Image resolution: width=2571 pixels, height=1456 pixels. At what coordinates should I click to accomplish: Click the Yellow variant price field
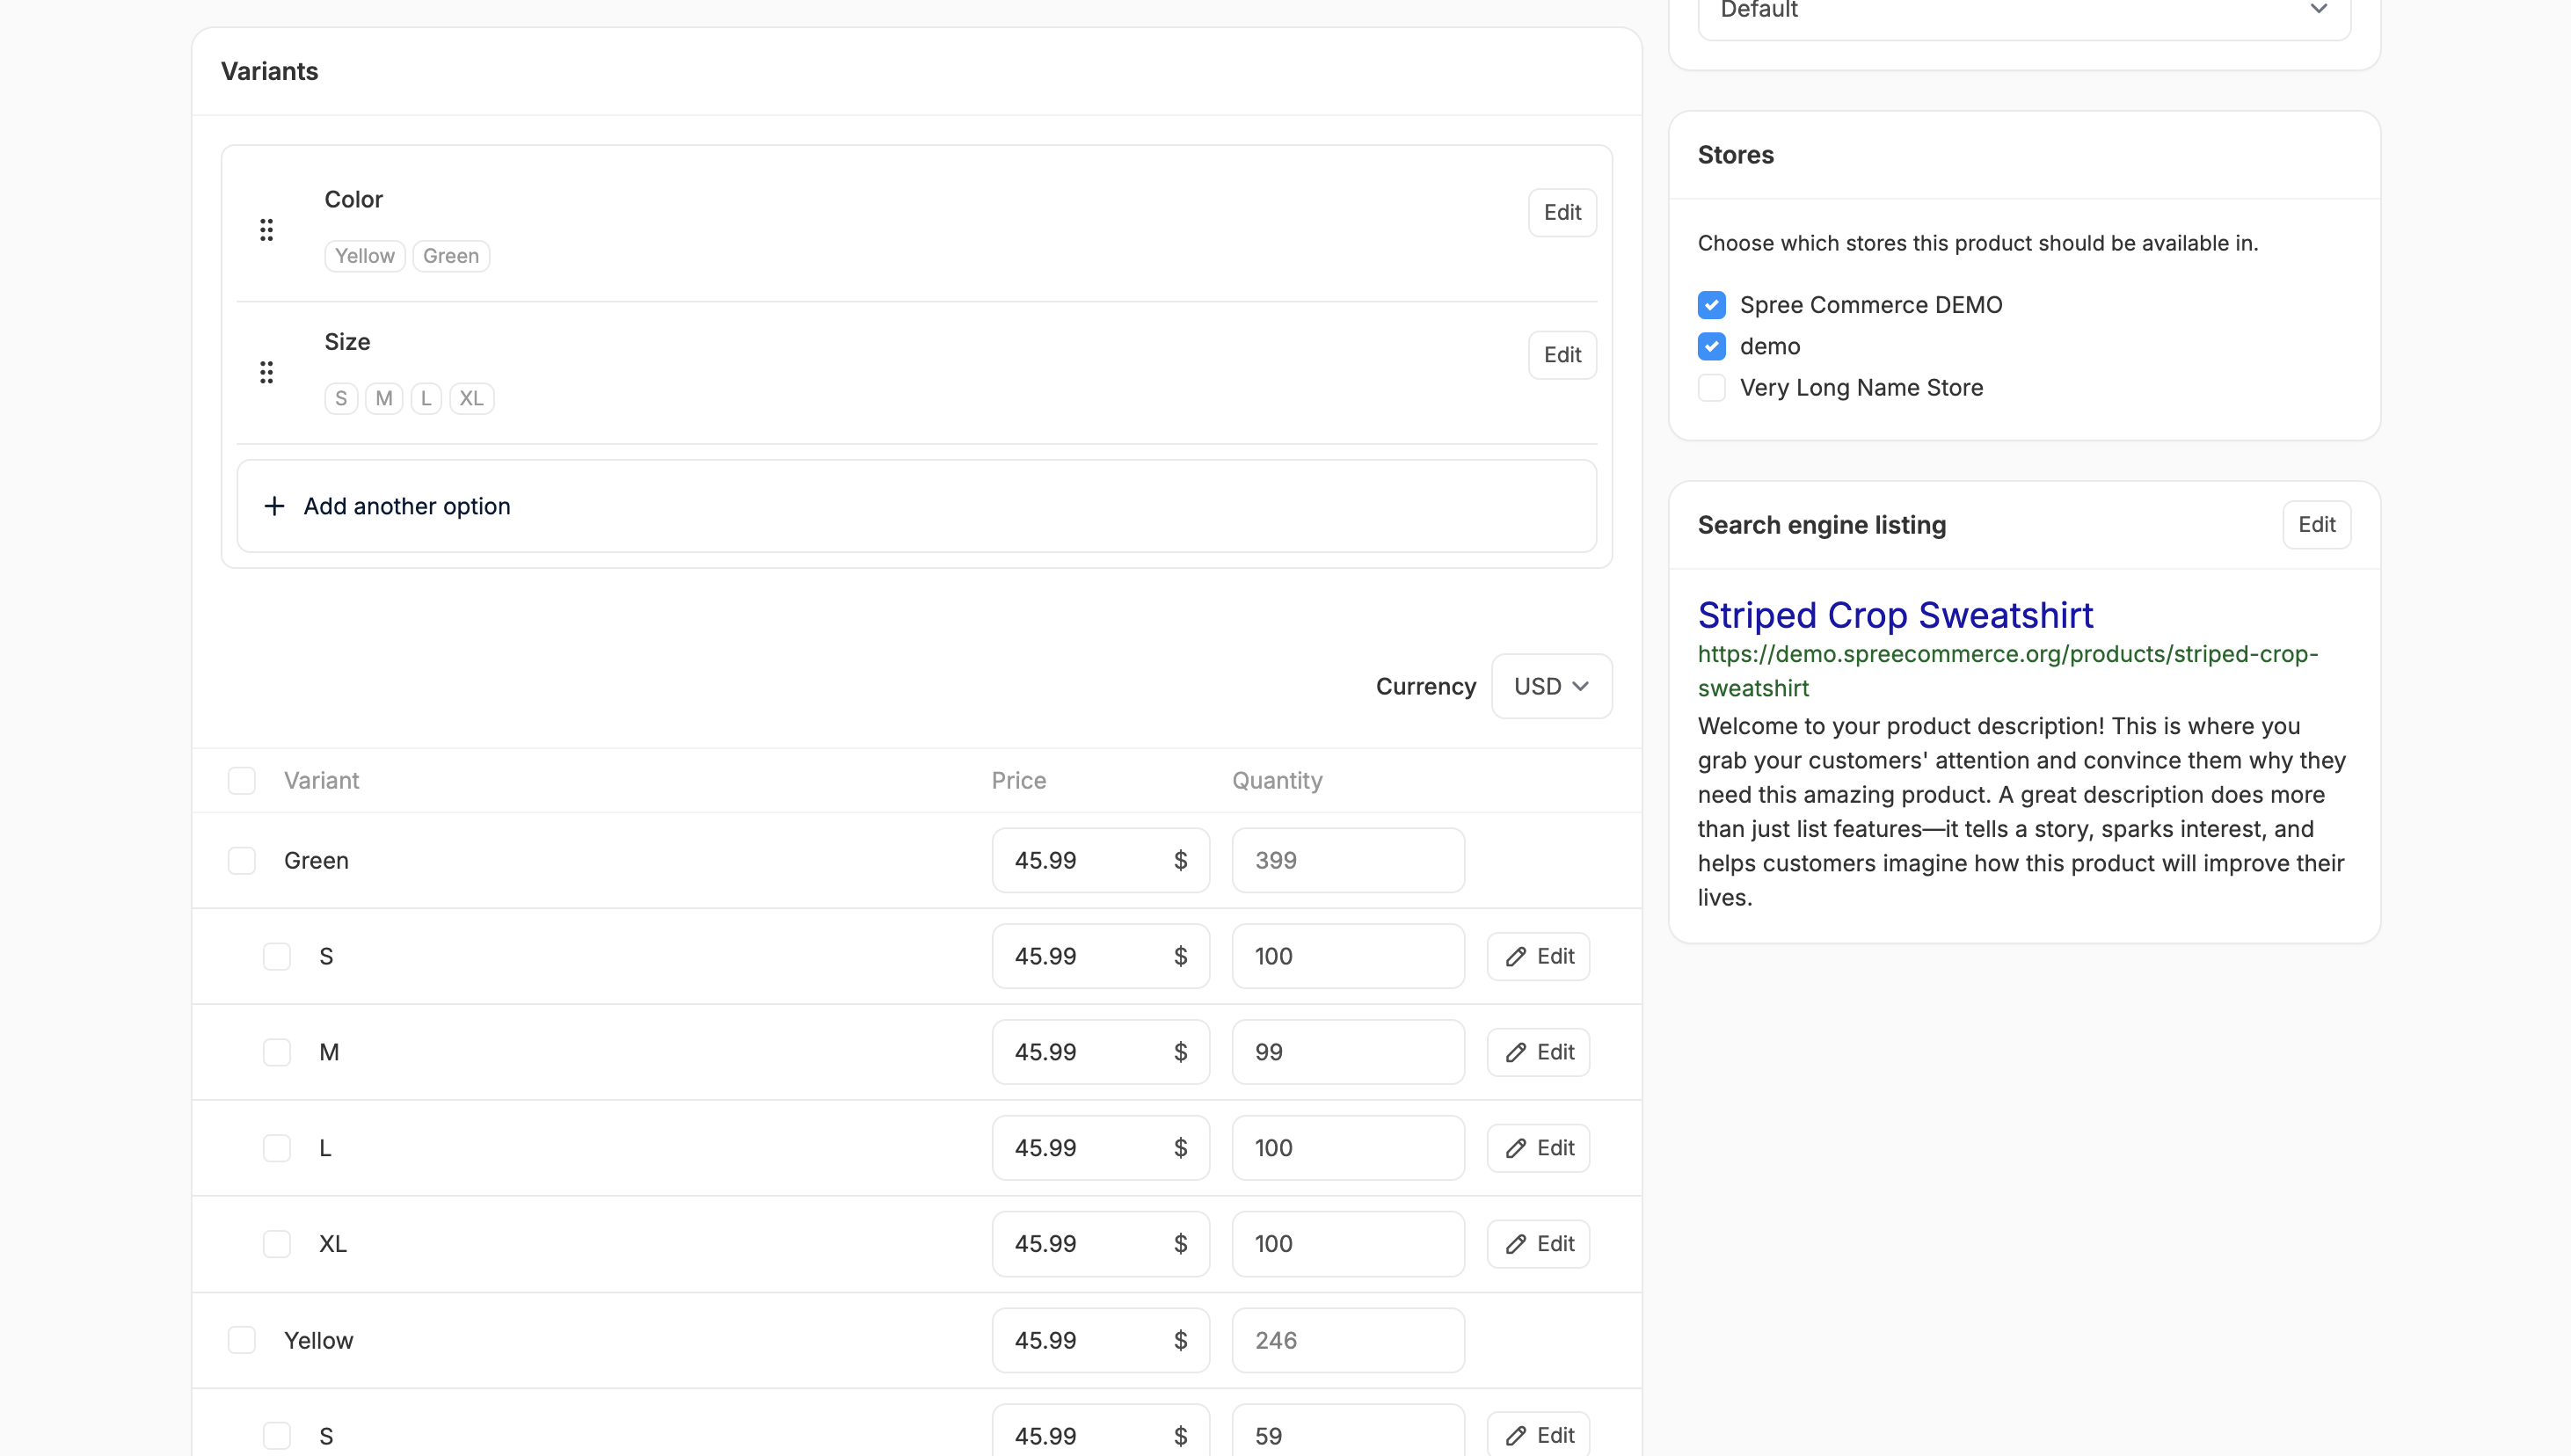click(1085, 1340)
